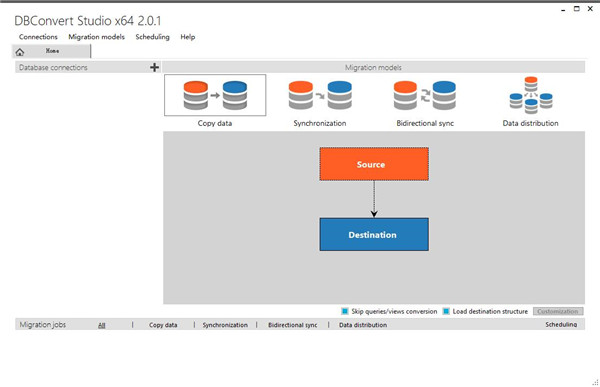Viewport: 600px width, 387px height.
Task: Maximize the DBConvert Studio window
Action: [577, 9]
